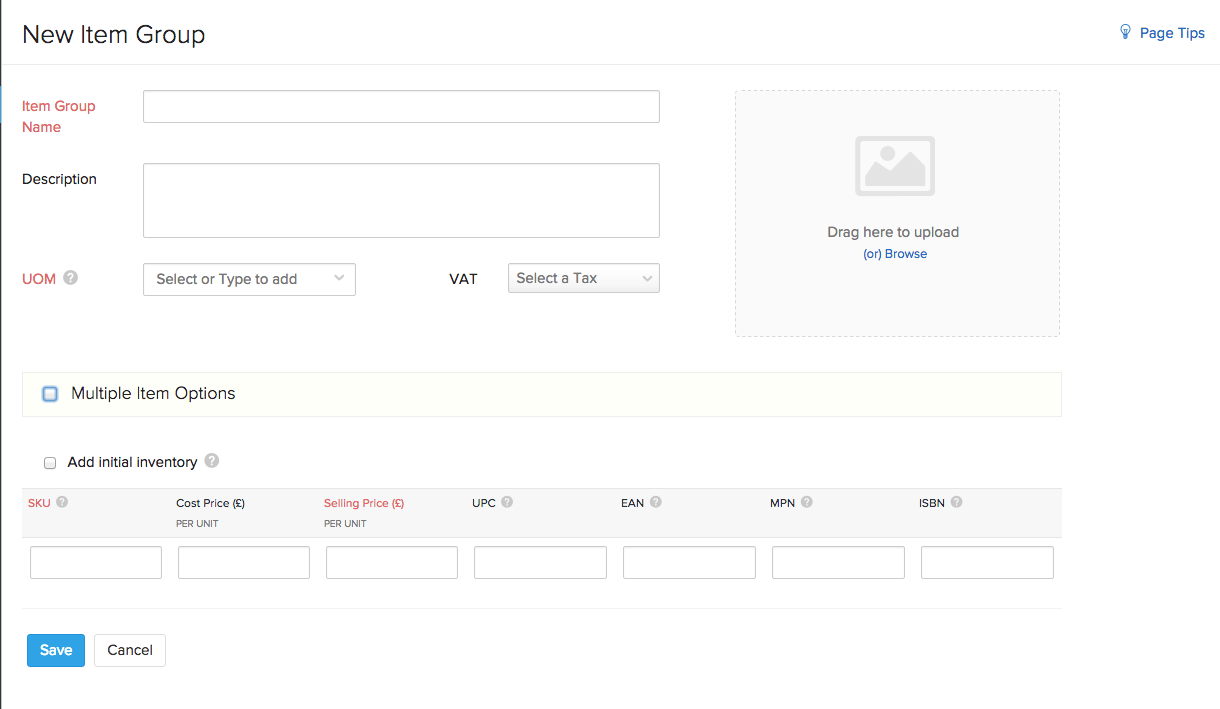Click the EAN help question mark icon
1220x709 pixels.
(x=656, y=502)
